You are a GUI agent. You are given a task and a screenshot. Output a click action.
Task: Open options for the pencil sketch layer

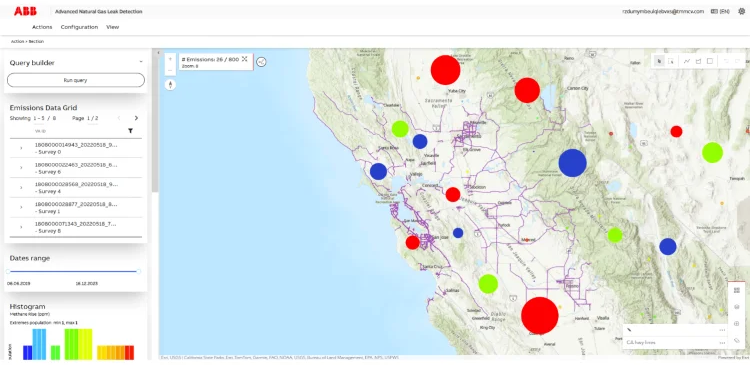click(722, 330)
